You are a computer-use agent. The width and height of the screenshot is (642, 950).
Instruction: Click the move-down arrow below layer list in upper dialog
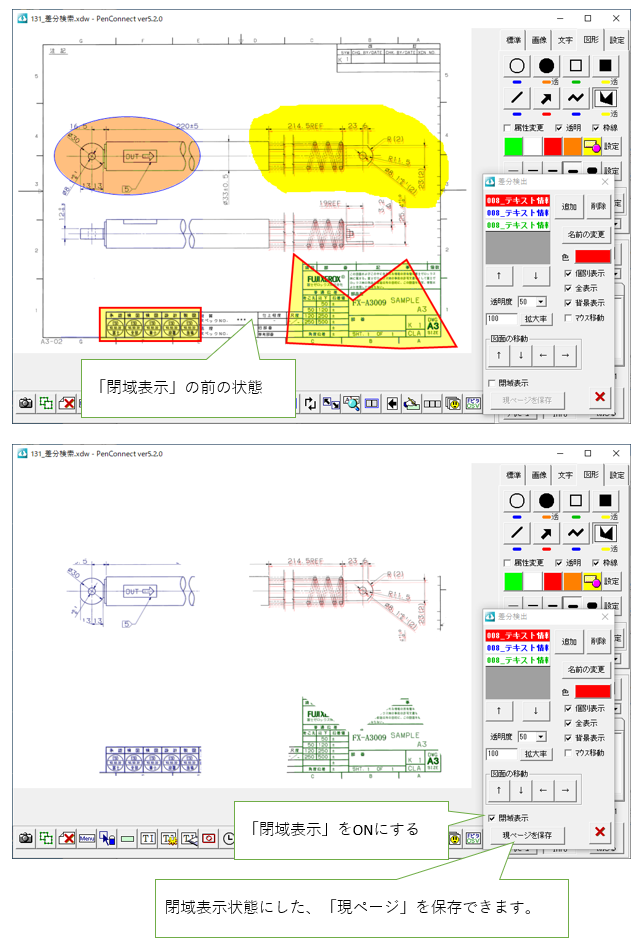[535, 275]
